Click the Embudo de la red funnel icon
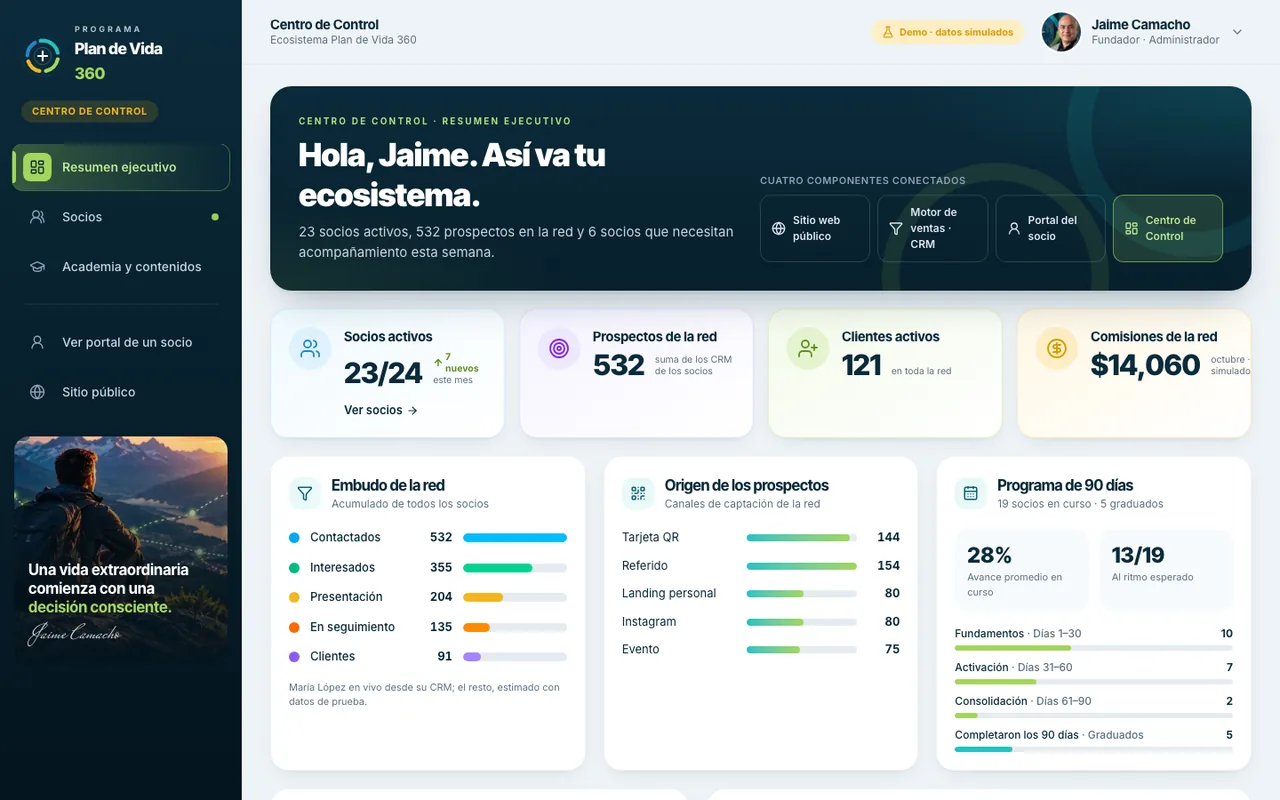 (x=304, y=493)
